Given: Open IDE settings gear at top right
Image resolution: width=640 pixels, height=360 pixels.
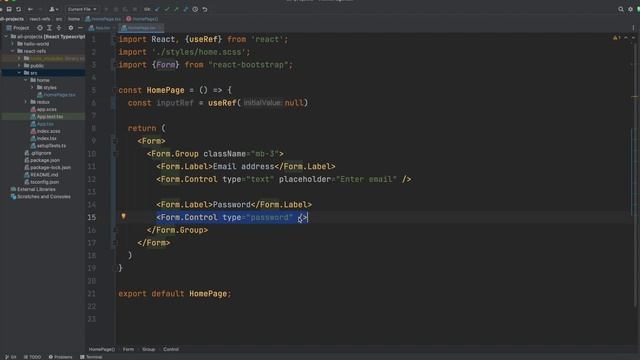Looking at the screenshot, I should coord(631,9).
